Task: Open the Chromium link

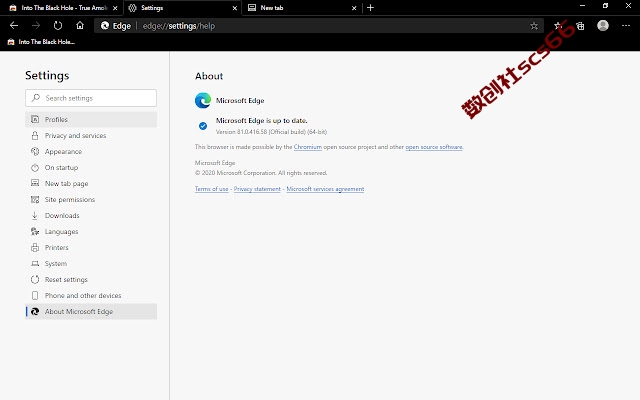Action: (308, 147)
